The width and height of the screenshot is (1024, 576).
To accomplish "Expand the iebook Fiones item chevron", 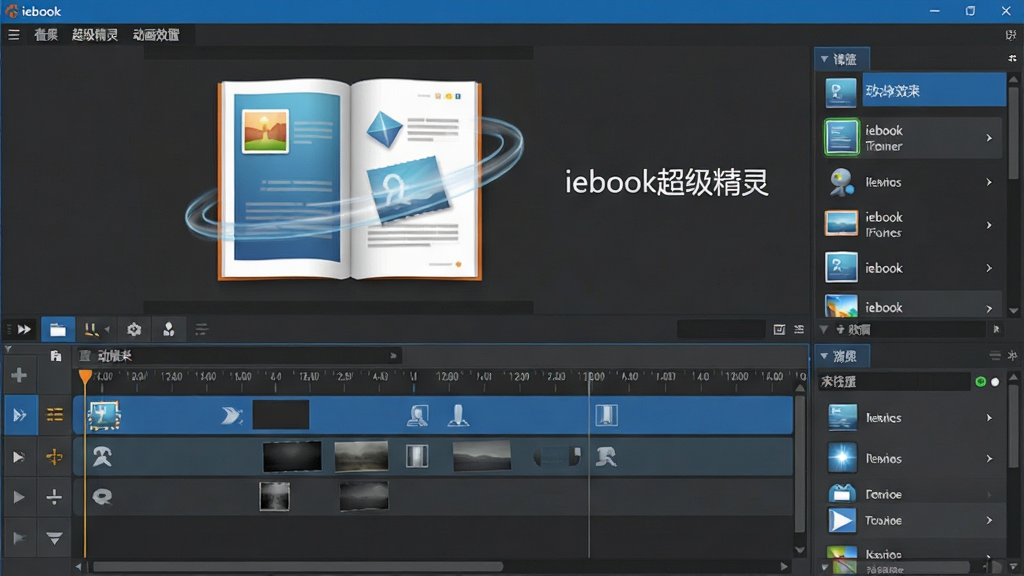I will click(x=989, y=225).
